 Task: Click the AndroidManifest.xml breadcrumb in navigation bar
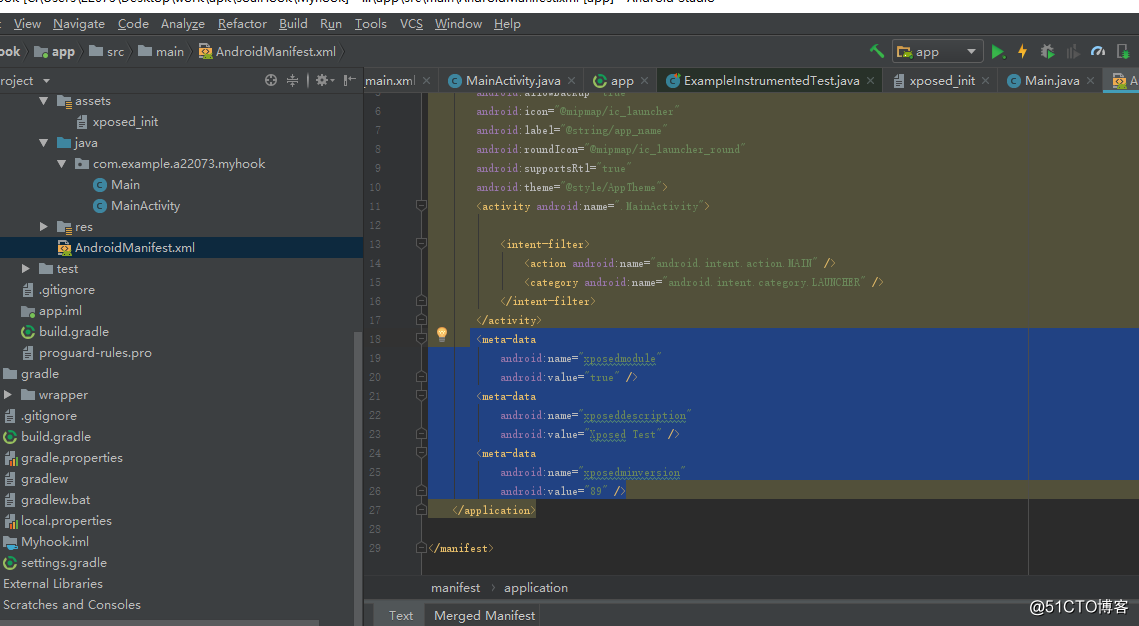tap(267, 52)
